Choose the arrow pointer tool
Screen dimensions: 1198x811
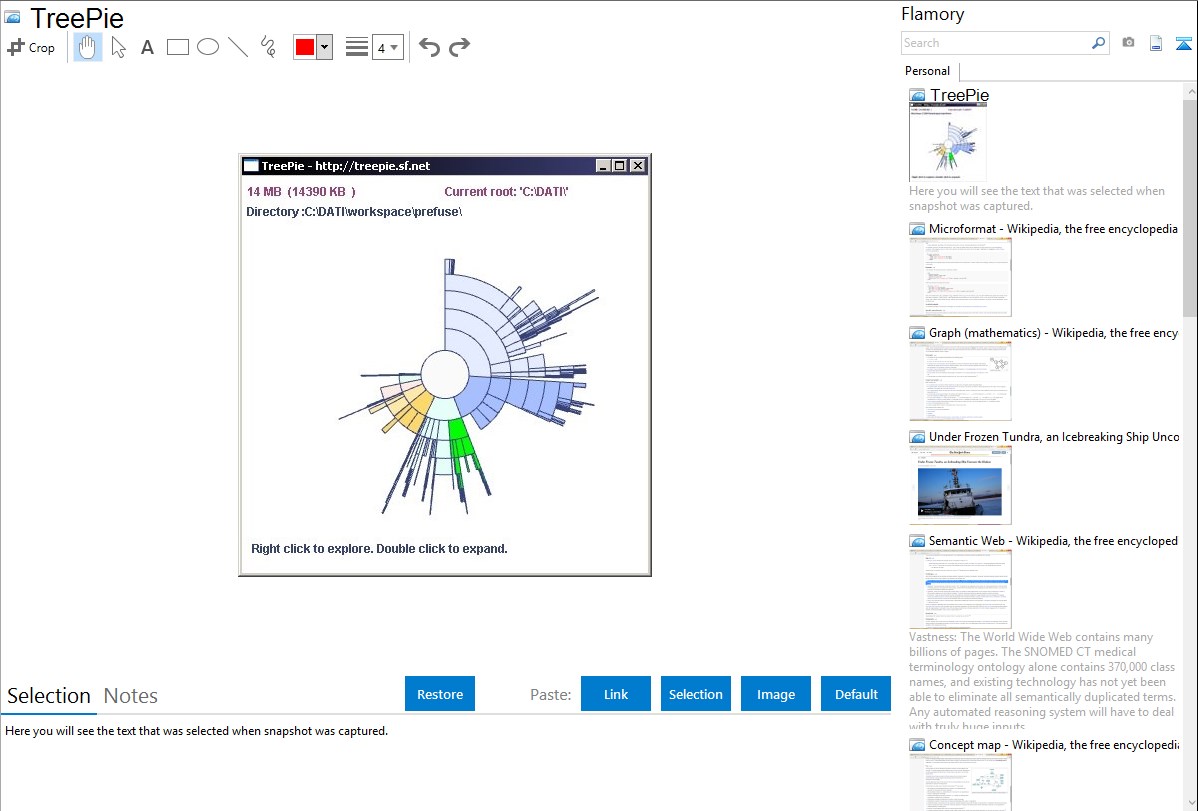tap(118, 47)
